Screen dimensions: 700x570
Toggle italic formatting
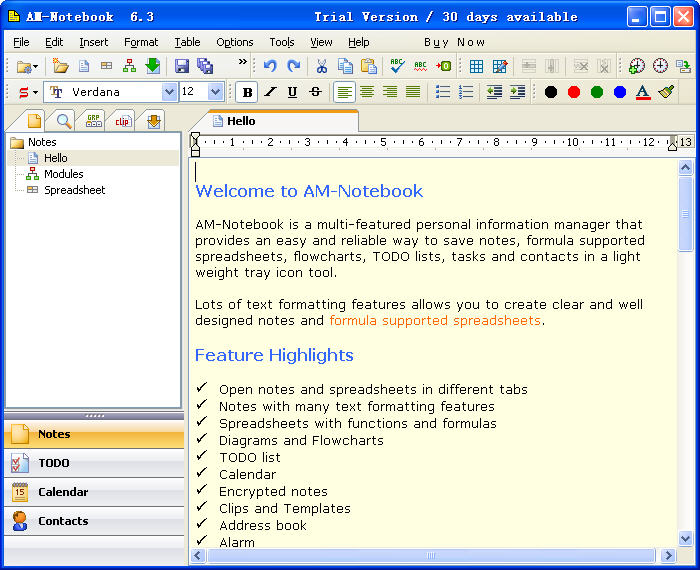270,92
